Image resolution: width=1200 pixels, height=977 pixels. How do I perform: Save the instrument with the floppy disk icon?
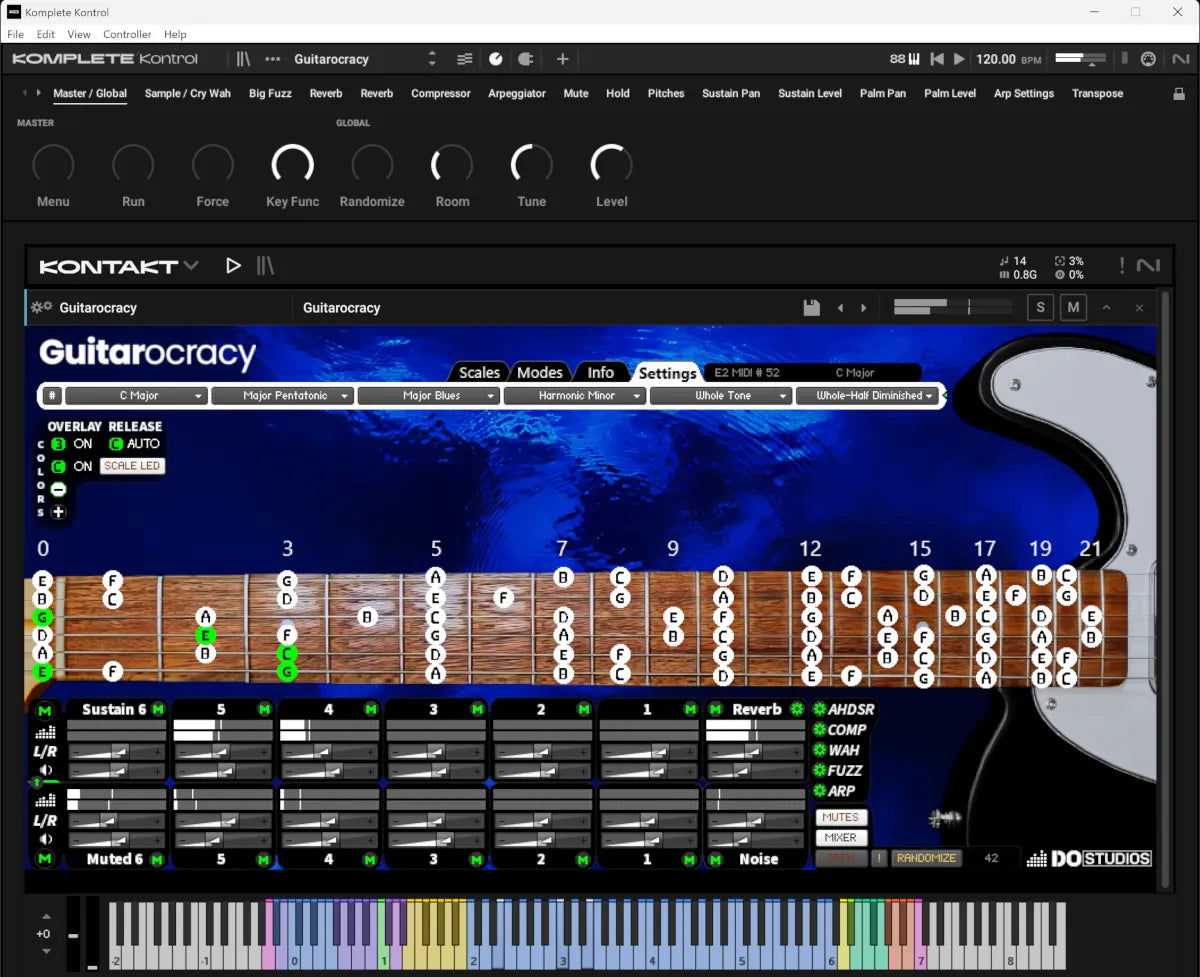coord(812,308)
